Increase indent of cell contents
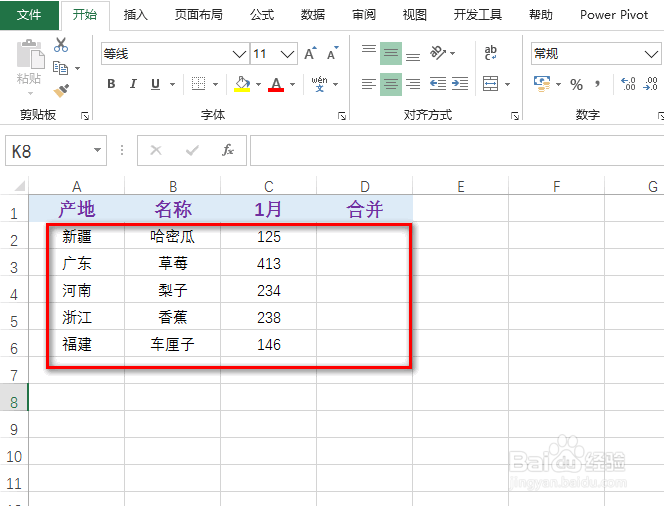This screenshot has width=664, height=506. (x=460, y=84)
